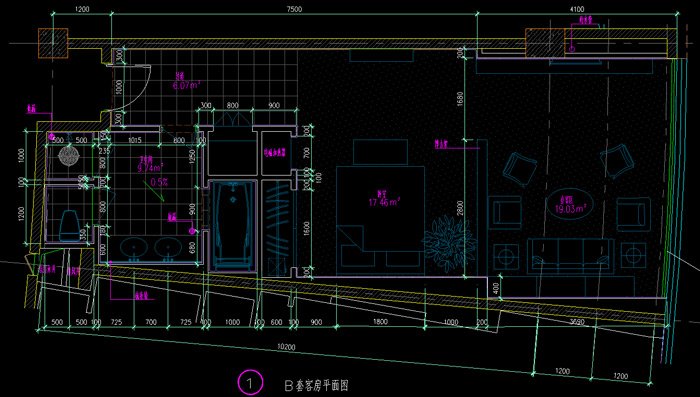Select the 9.74m² bathroom area label

click(x=150, y=168)
